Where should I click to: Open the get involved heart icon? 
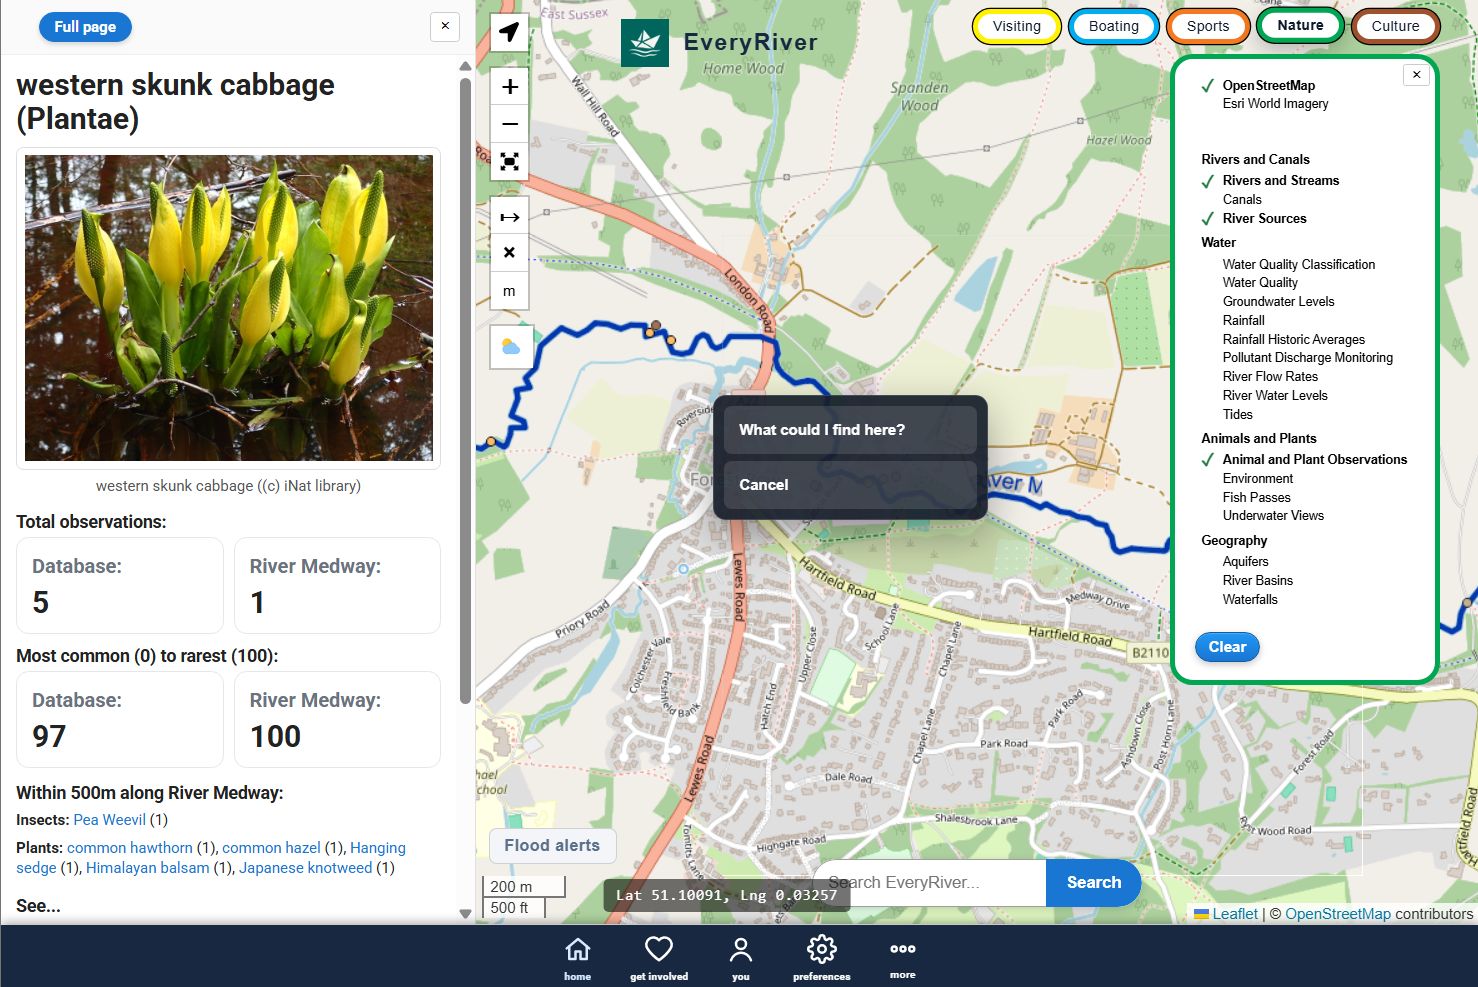point(658,957)
